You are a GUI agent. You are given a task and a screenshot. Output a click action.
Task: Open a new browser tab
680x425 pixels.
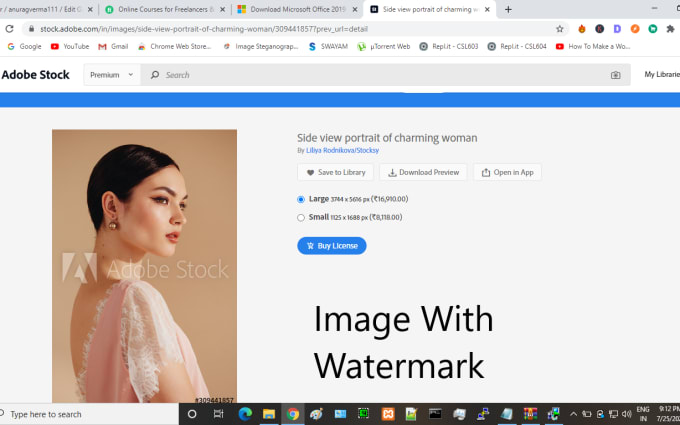pos(508,10)
